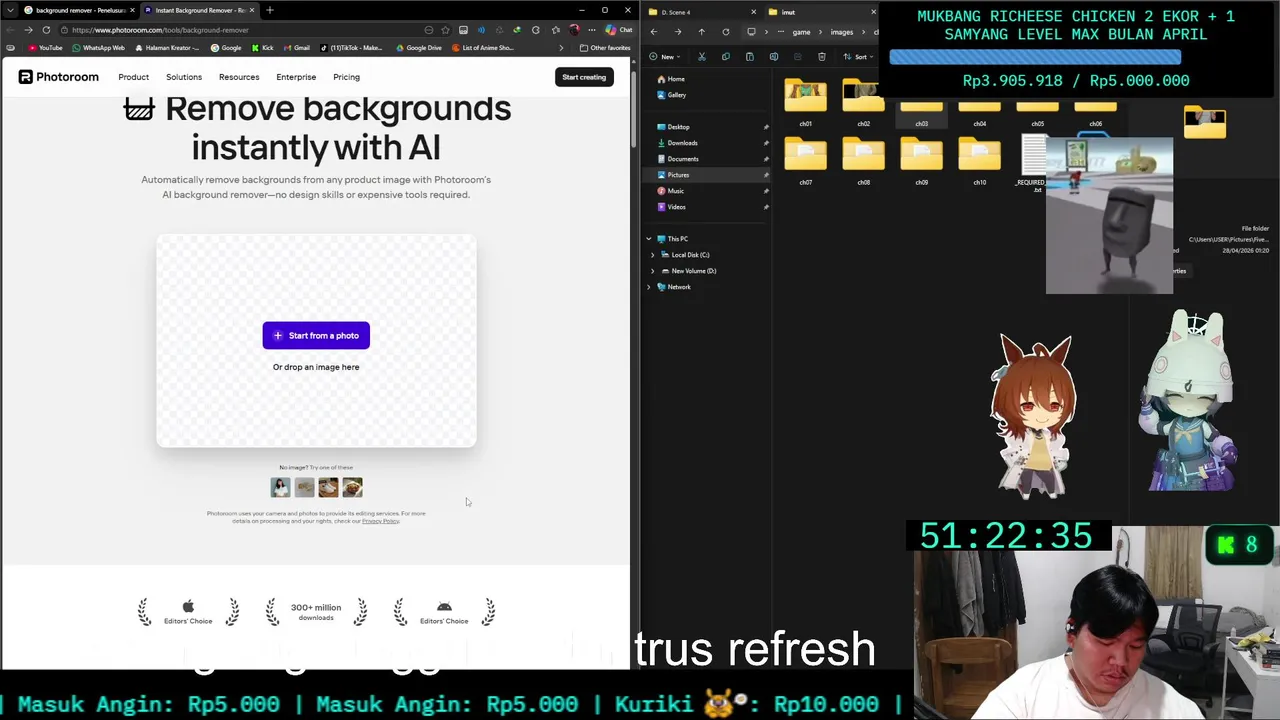Click the browser page vertical scrollbar
Screen dimensions: 1280x720
pyautogui.click(x=633, y=110)
